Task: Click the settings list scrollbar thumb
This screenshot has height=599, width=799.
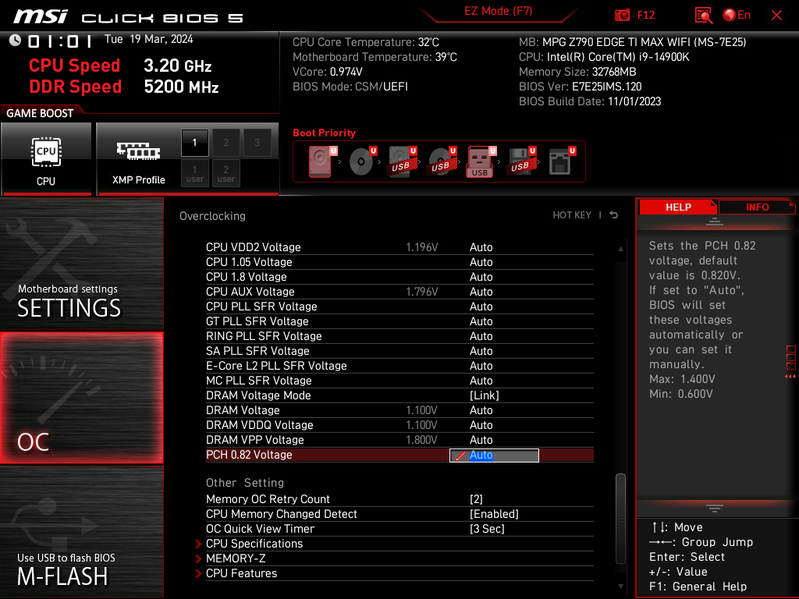Action: [x=621, y=519]
